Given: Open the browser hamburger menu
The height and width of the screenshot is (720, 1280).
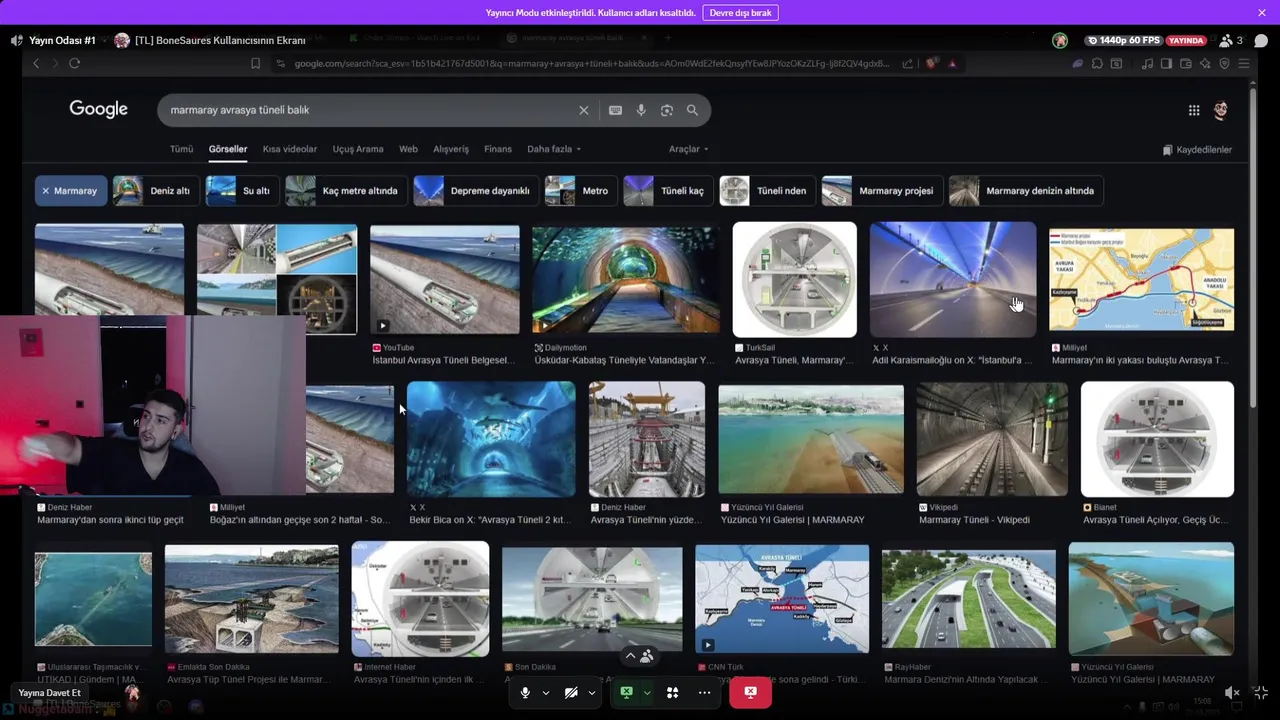Looking at the screenshot, I should click(1244, 63).
